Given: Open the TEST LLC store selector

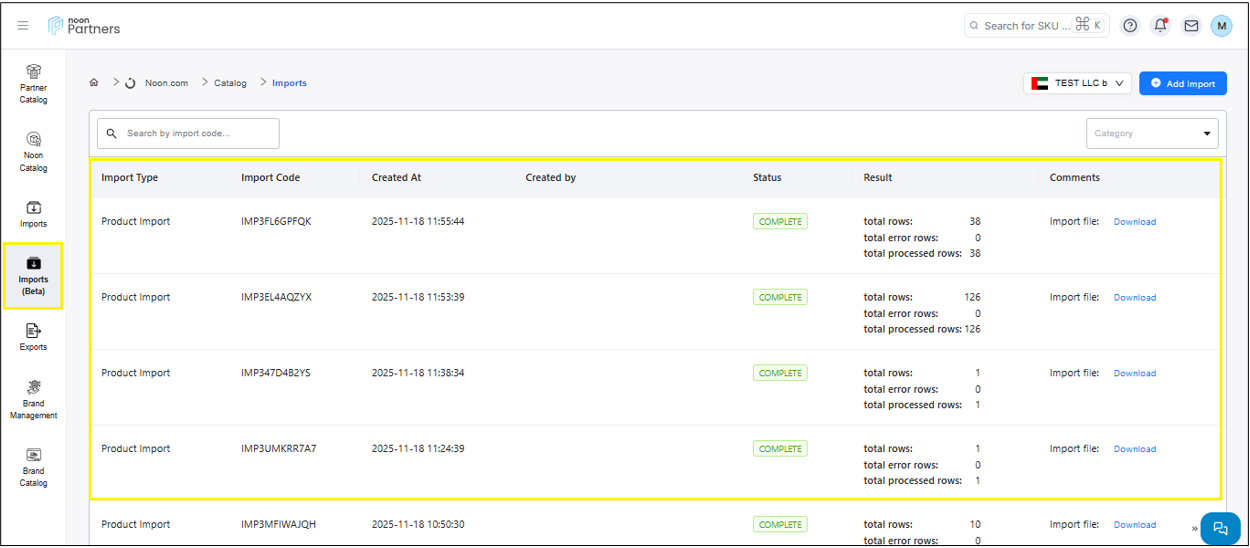Looking at the screenshot, I should 1077,83.
